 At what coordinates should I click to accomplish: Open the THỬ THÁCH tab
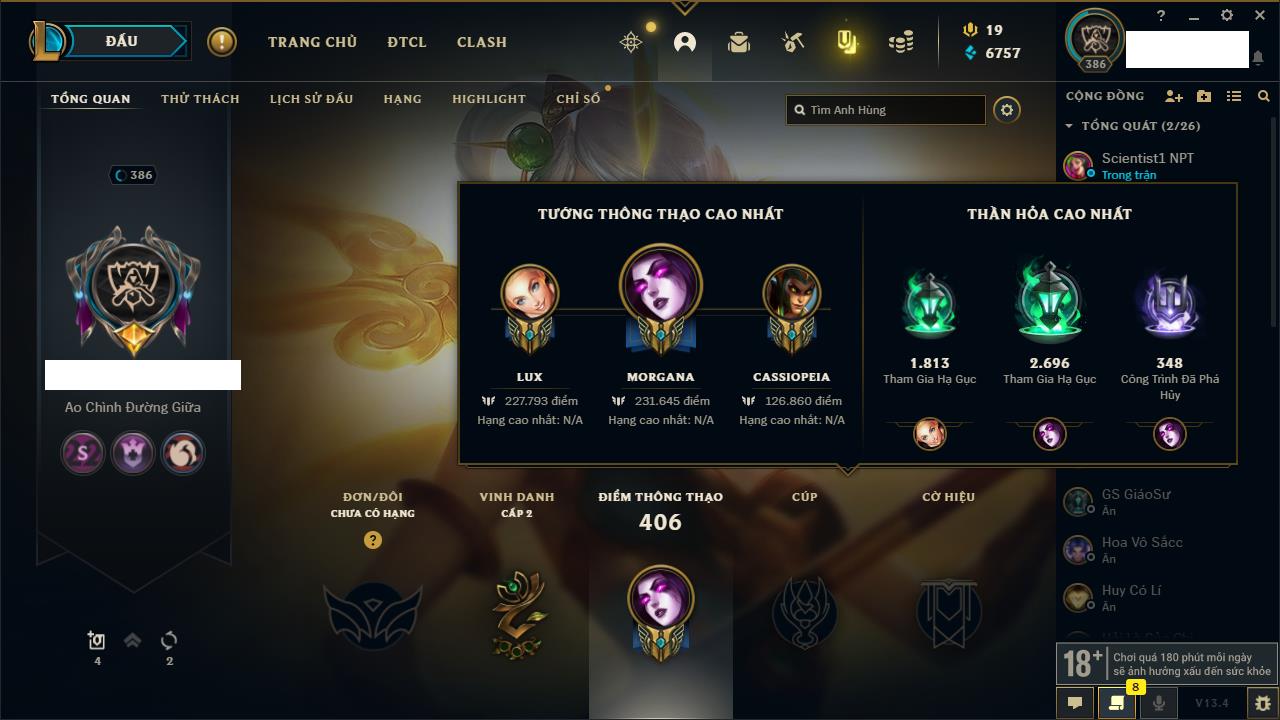200,99
